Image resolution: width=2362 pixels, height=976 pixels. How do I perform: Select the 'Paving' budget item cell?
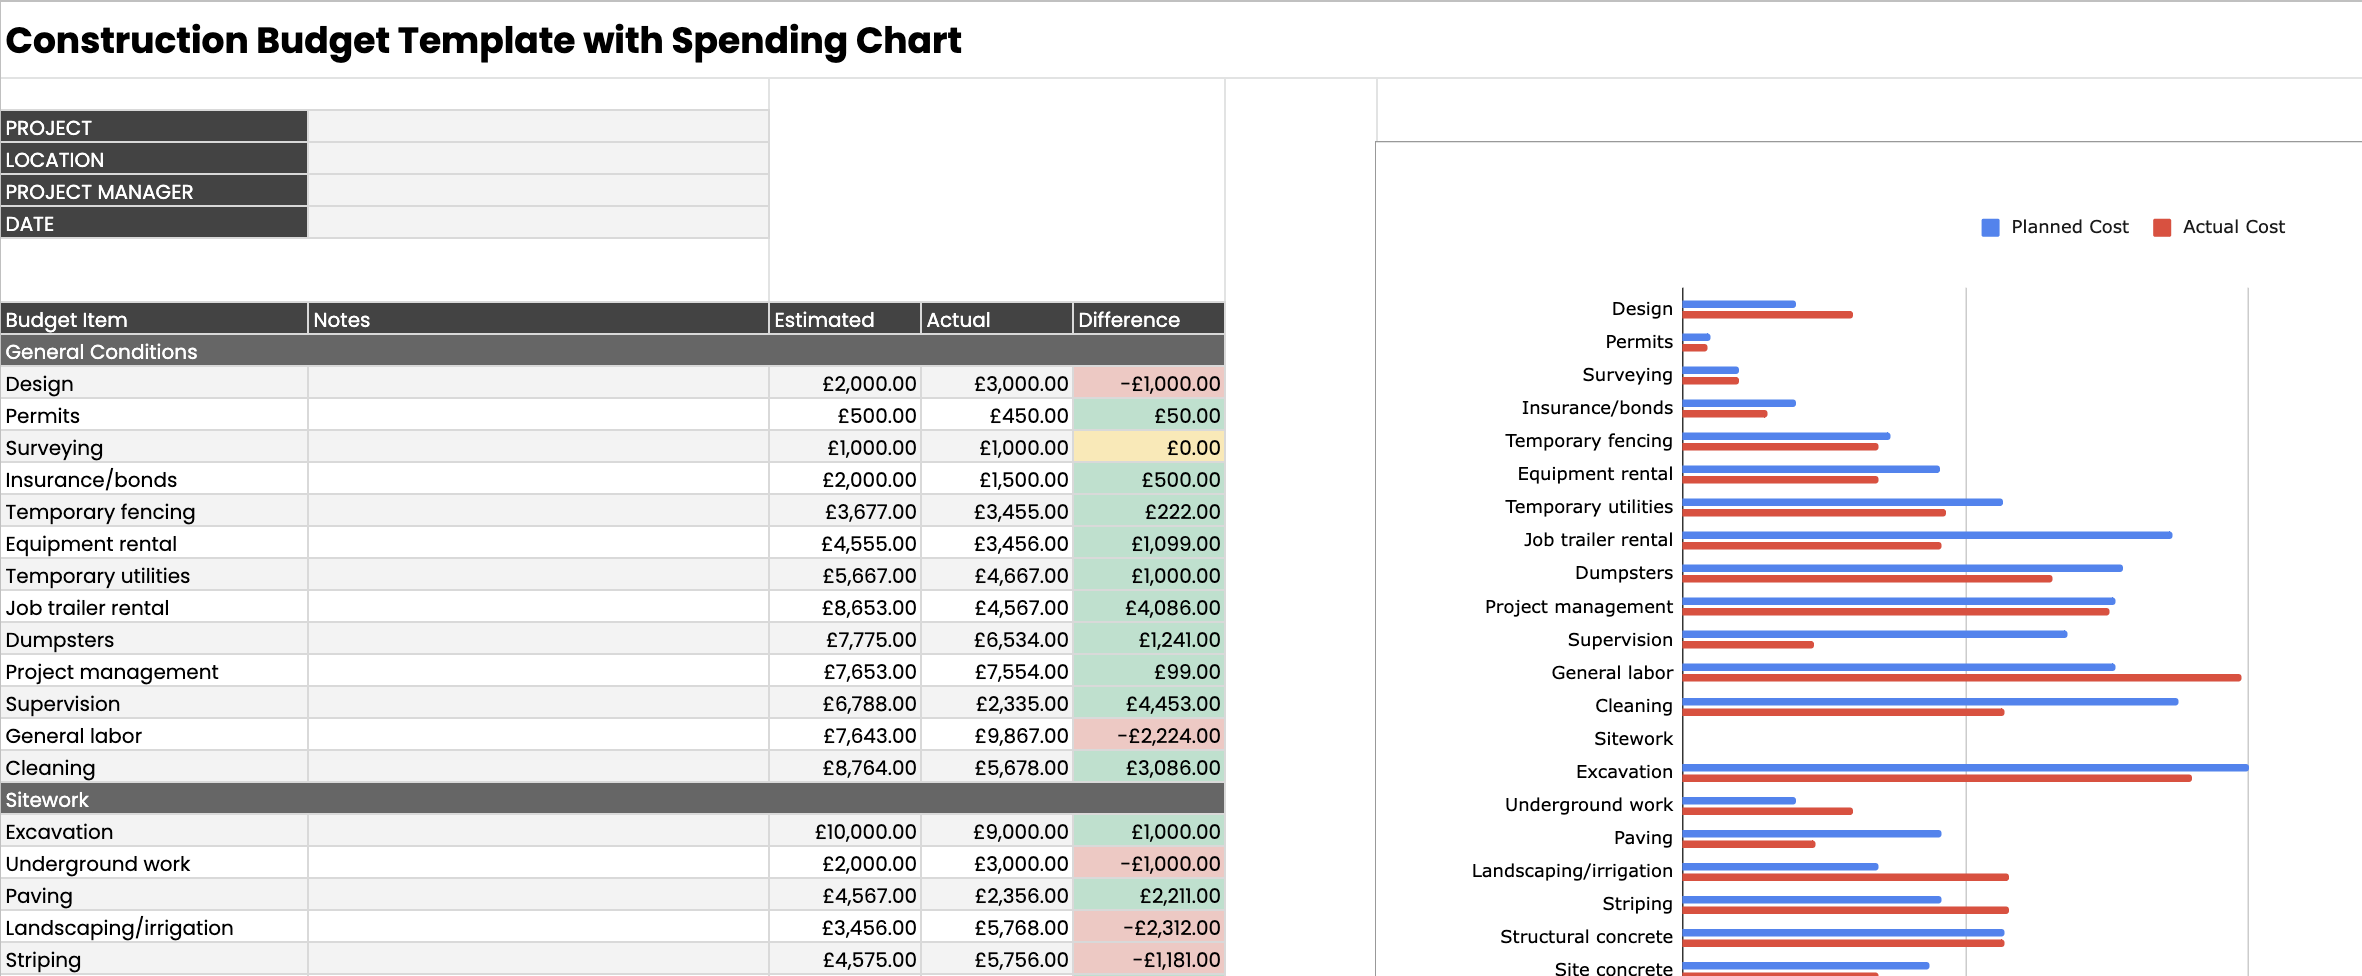tap(154, 895)
